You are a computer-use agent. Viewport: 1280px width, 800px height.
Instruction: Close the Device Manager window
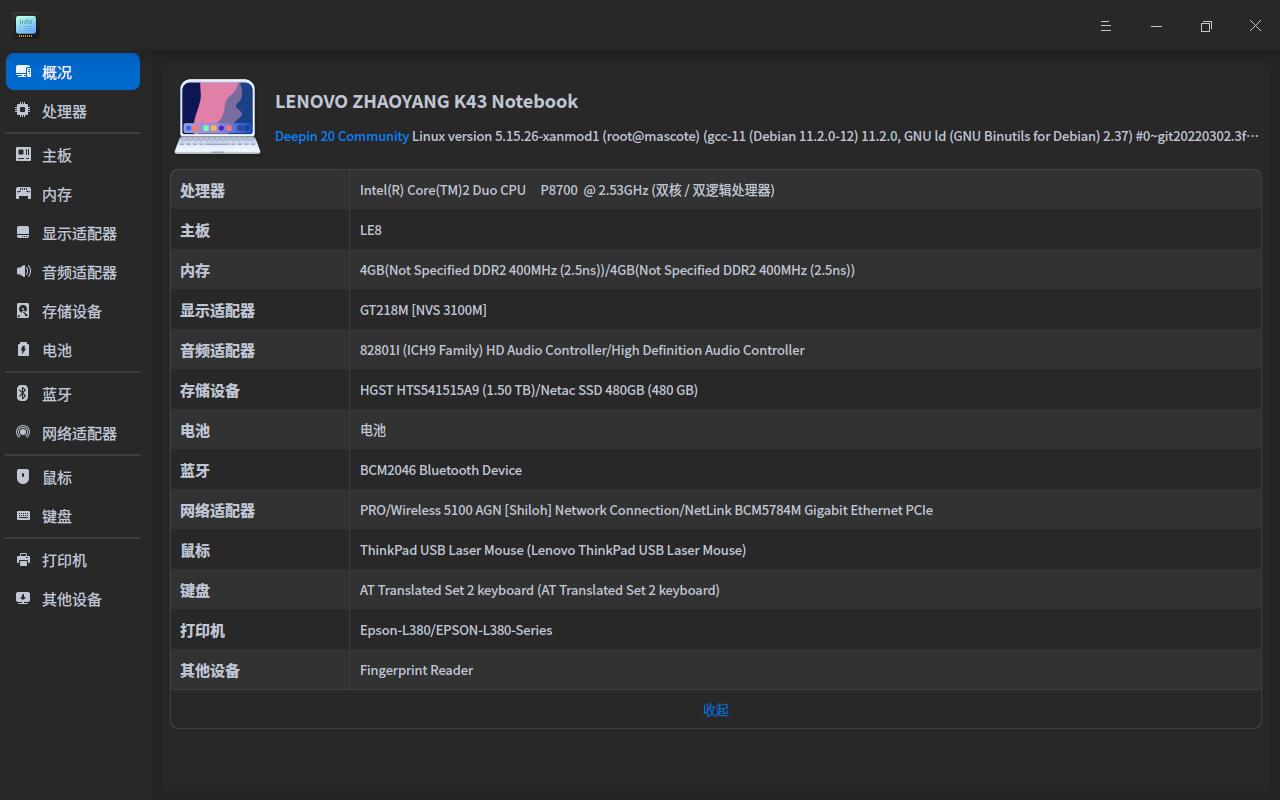tap(1255, 26)
